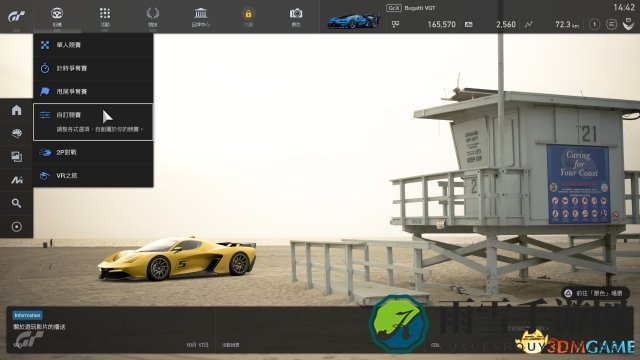The height and width of the screenshot is (360, 640).
Task: Click the triangle 'go to Scapes' prompt button
Action: point(595,293)
